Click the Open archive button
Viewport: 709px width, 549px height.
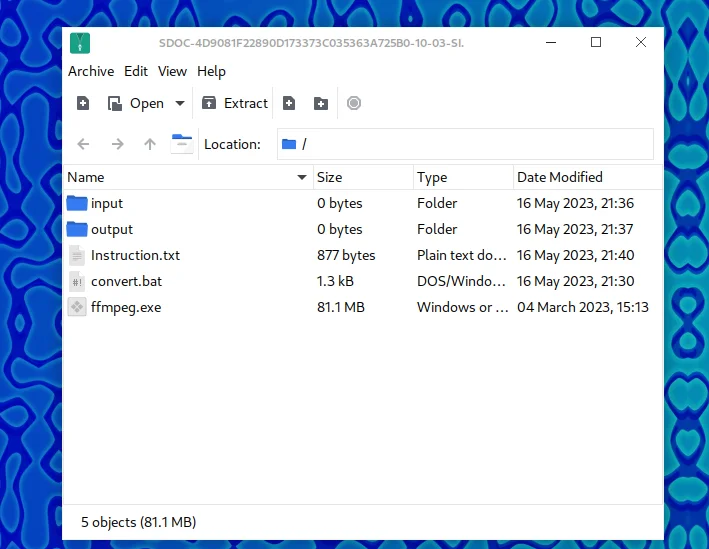click(136, 103)
